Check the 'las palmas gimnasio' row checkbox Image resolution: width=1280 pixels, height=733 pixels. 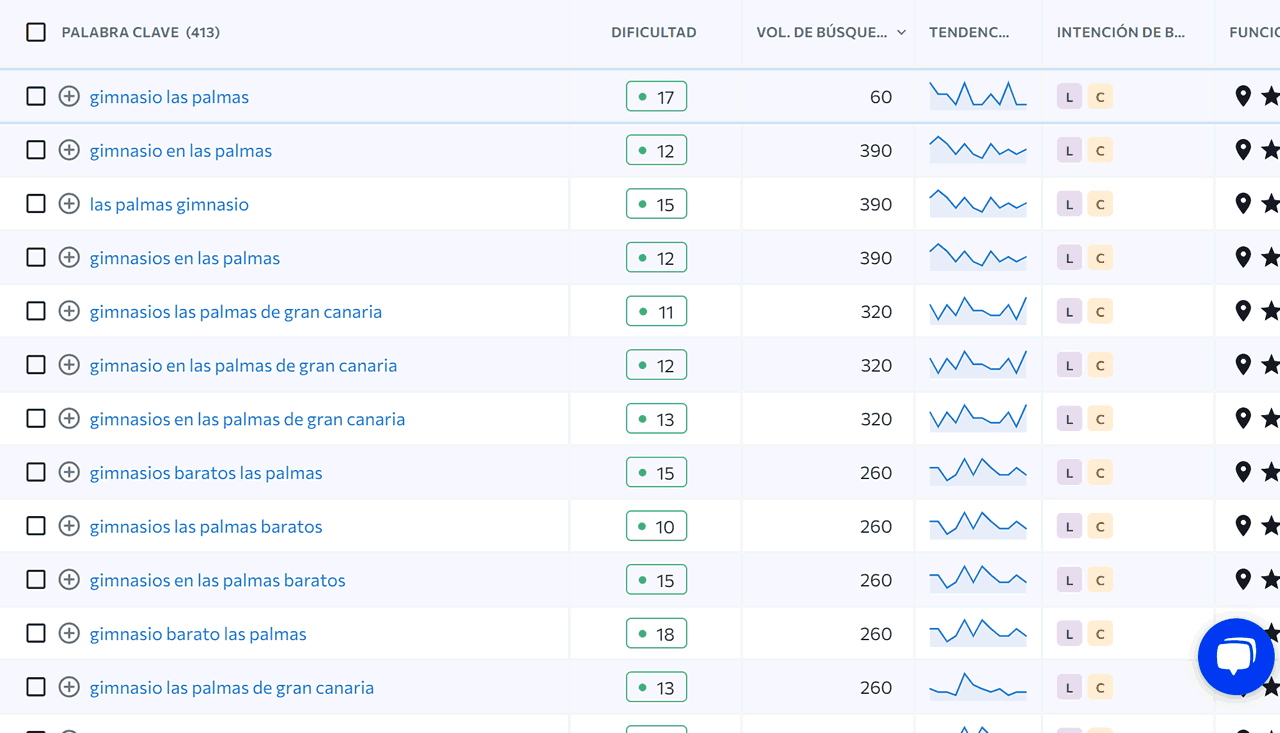click(x=36, y=204)
